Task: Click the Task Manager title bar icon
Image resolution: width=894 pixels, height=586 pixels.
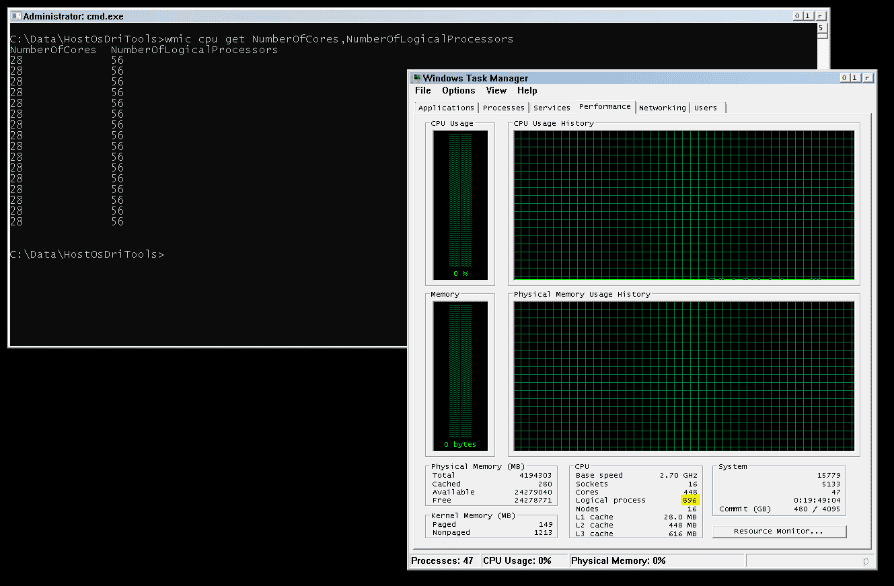Action: (x=416, y=78)
